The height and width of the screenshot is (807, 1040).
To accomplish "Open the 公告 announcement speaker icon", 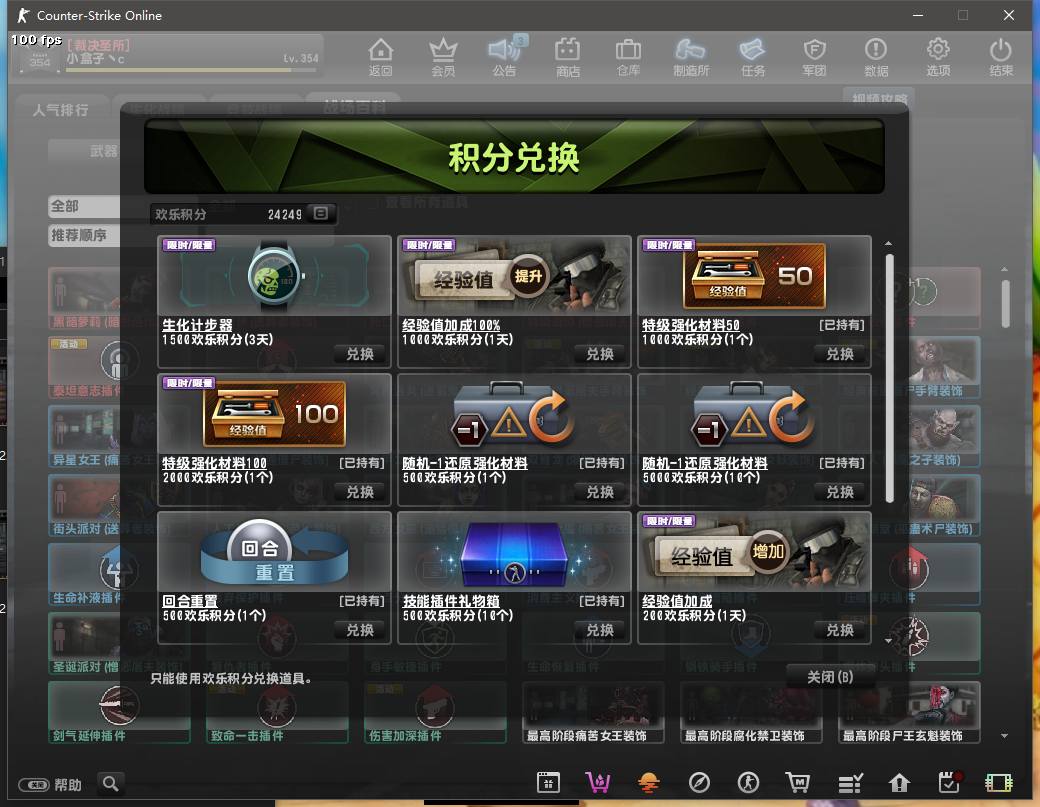I will tap(505, 56).
